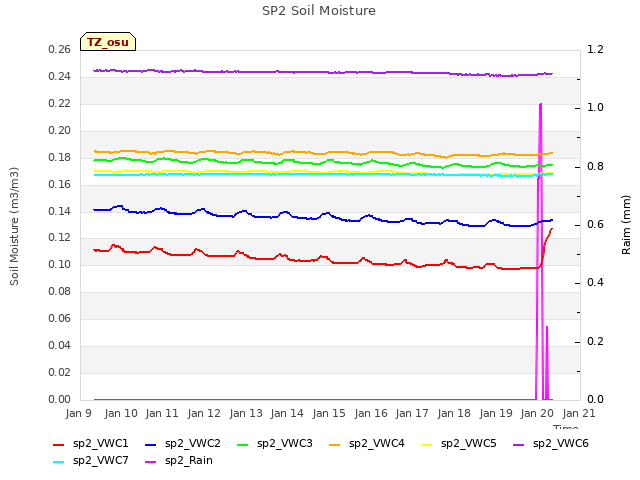This screenshot has height=480, width=640.
Task: Click the 0.20 left axis value
Action: pos(60,131)
